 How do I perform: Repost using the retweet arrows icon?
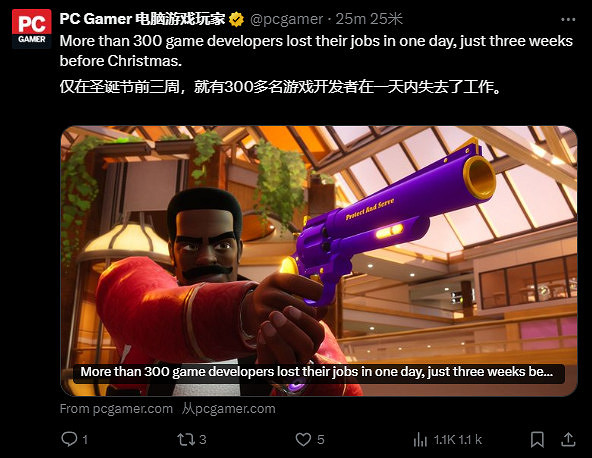tap(186, 439)
